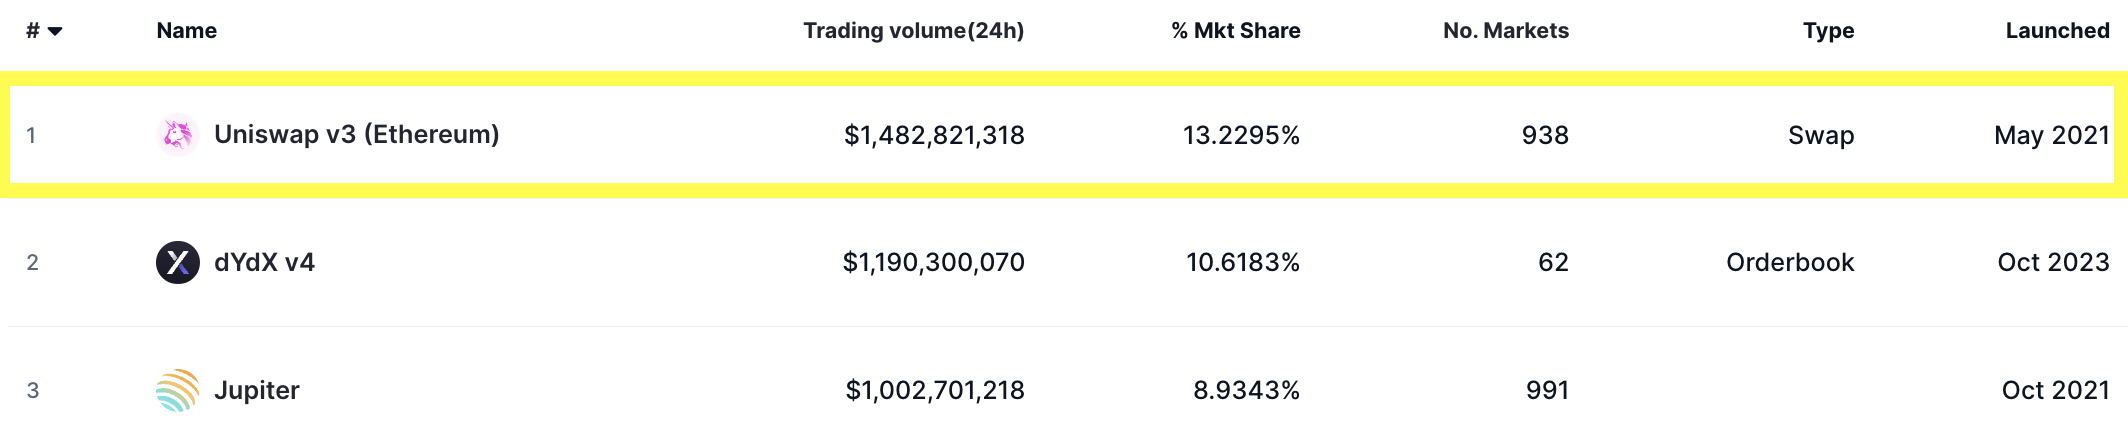
Task: Sort by the Type column header
Action: [1828, 31]
